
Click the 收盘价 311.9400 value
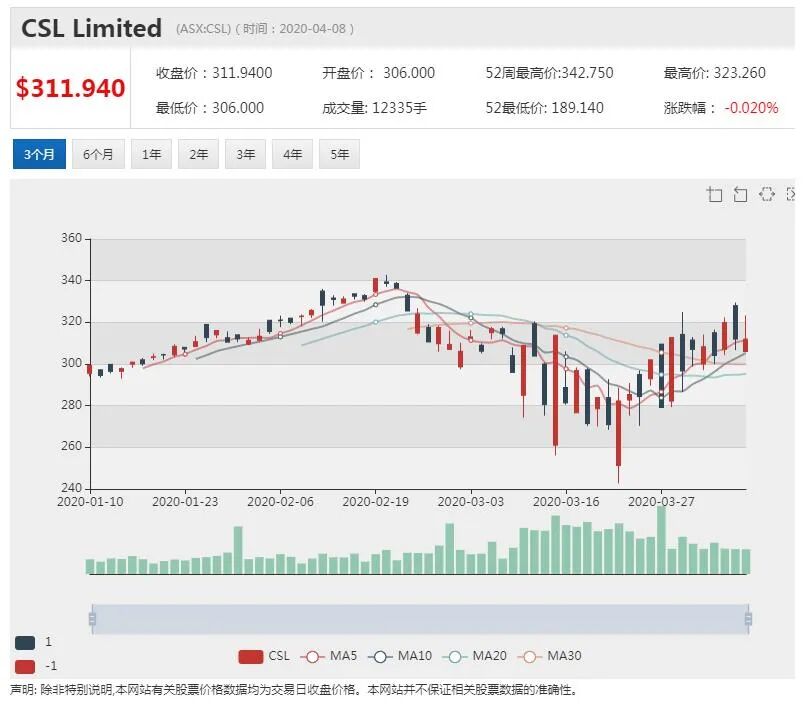tap(214, 73)
